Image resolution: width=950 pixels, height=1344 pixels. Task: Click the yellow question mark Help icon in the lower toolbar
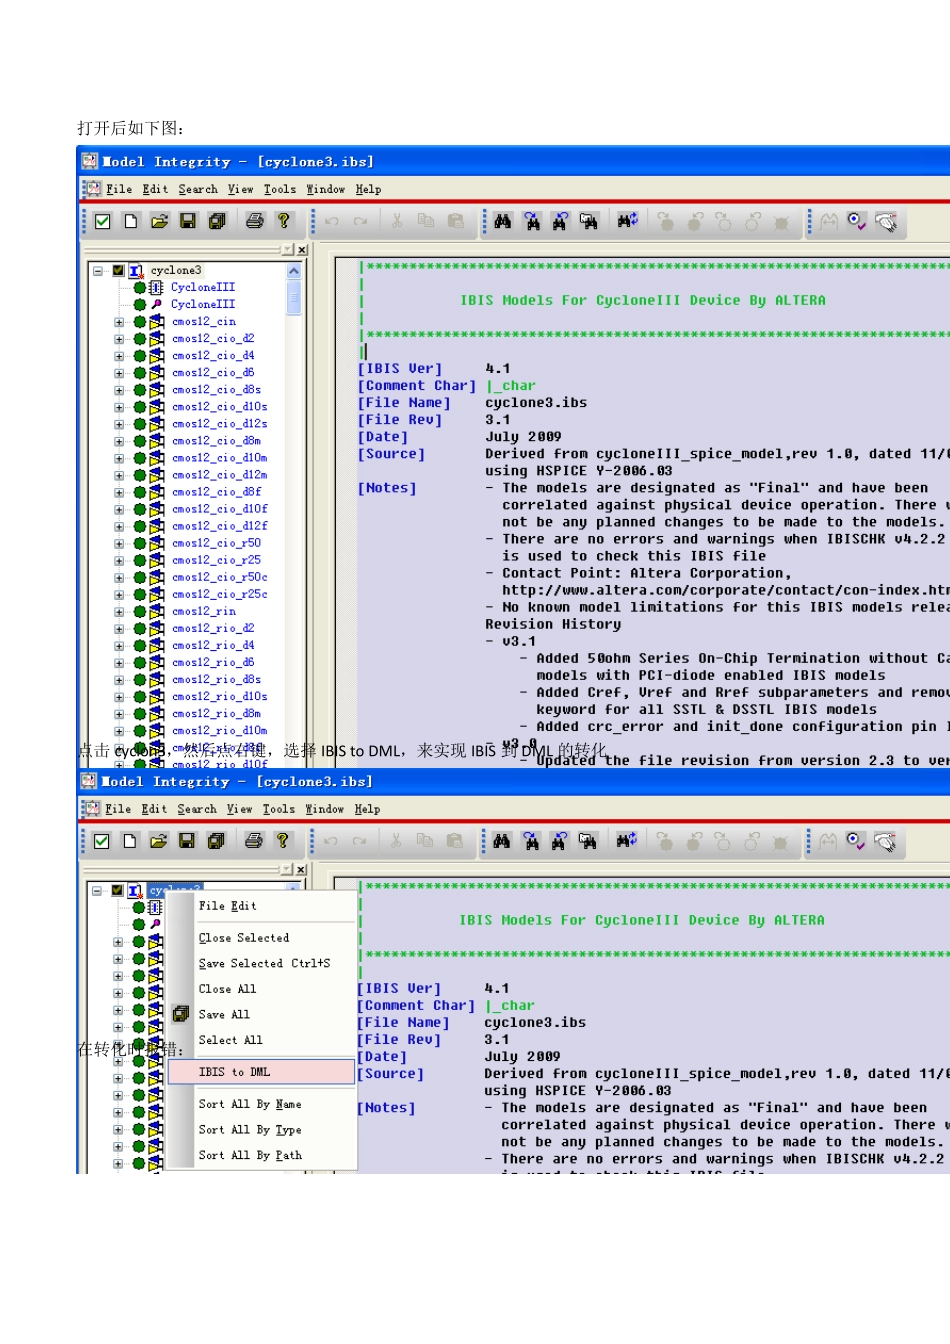click(x=282, y=841)
